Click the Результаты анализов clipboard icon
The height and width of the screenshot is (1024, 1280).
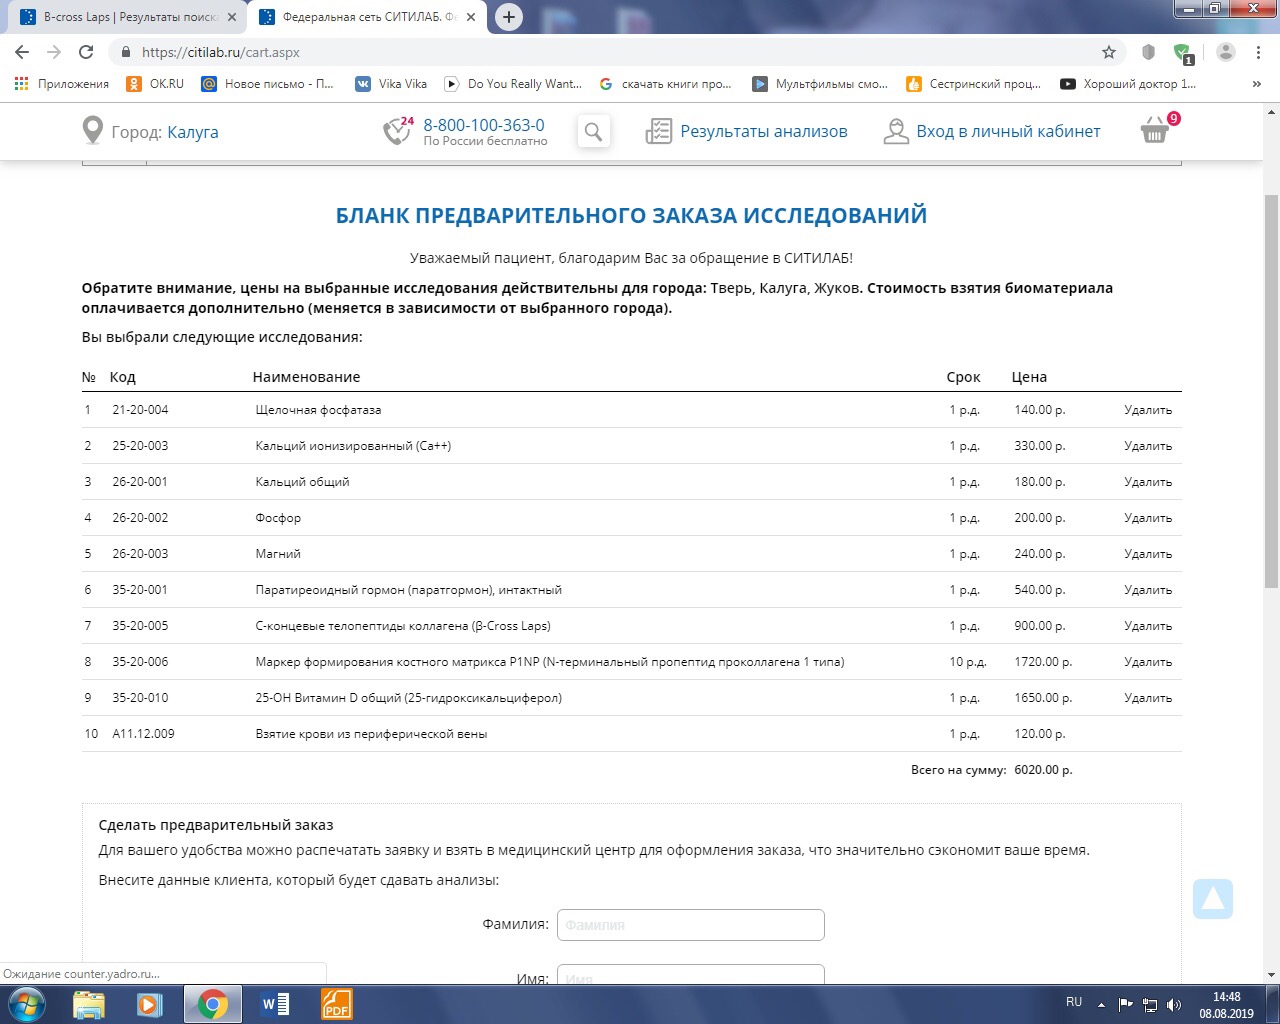[x=658, y=131]
